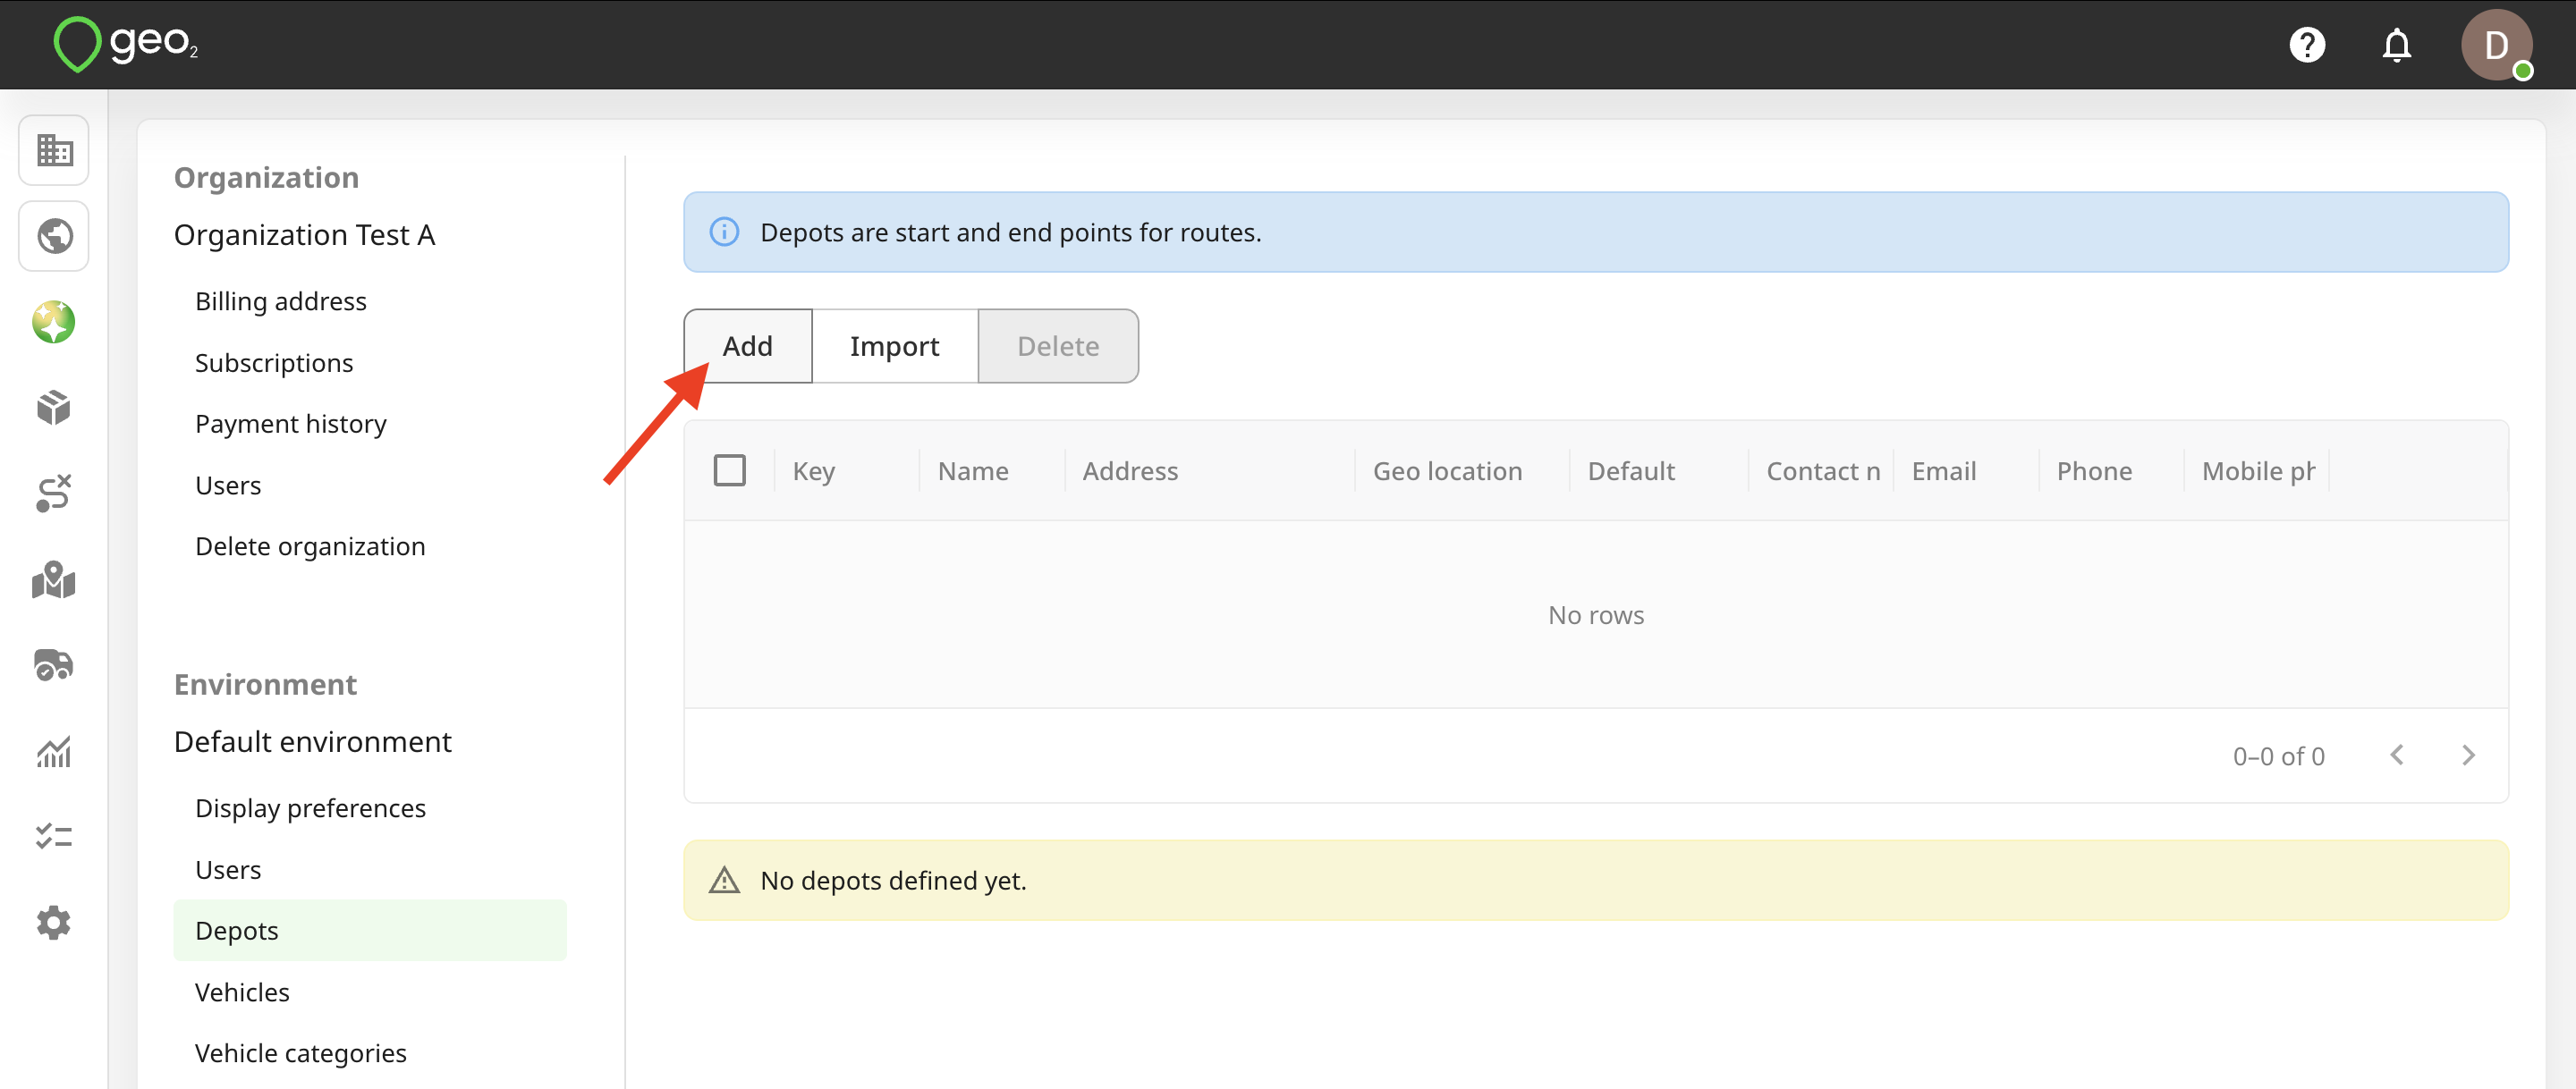Viewport: 2576px width, 1089px height.
Task: Click the green sparkle globe icon
Action: click(x=54, y=322)
